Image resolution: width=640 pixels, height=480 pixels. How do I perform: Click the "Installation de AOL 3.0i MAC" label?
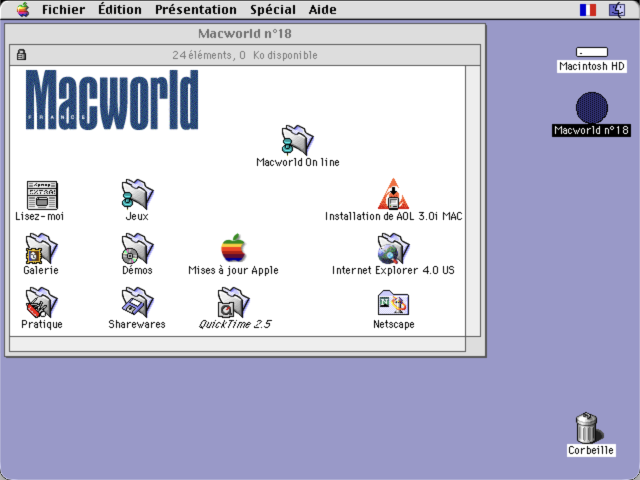(x=393, y=216)
